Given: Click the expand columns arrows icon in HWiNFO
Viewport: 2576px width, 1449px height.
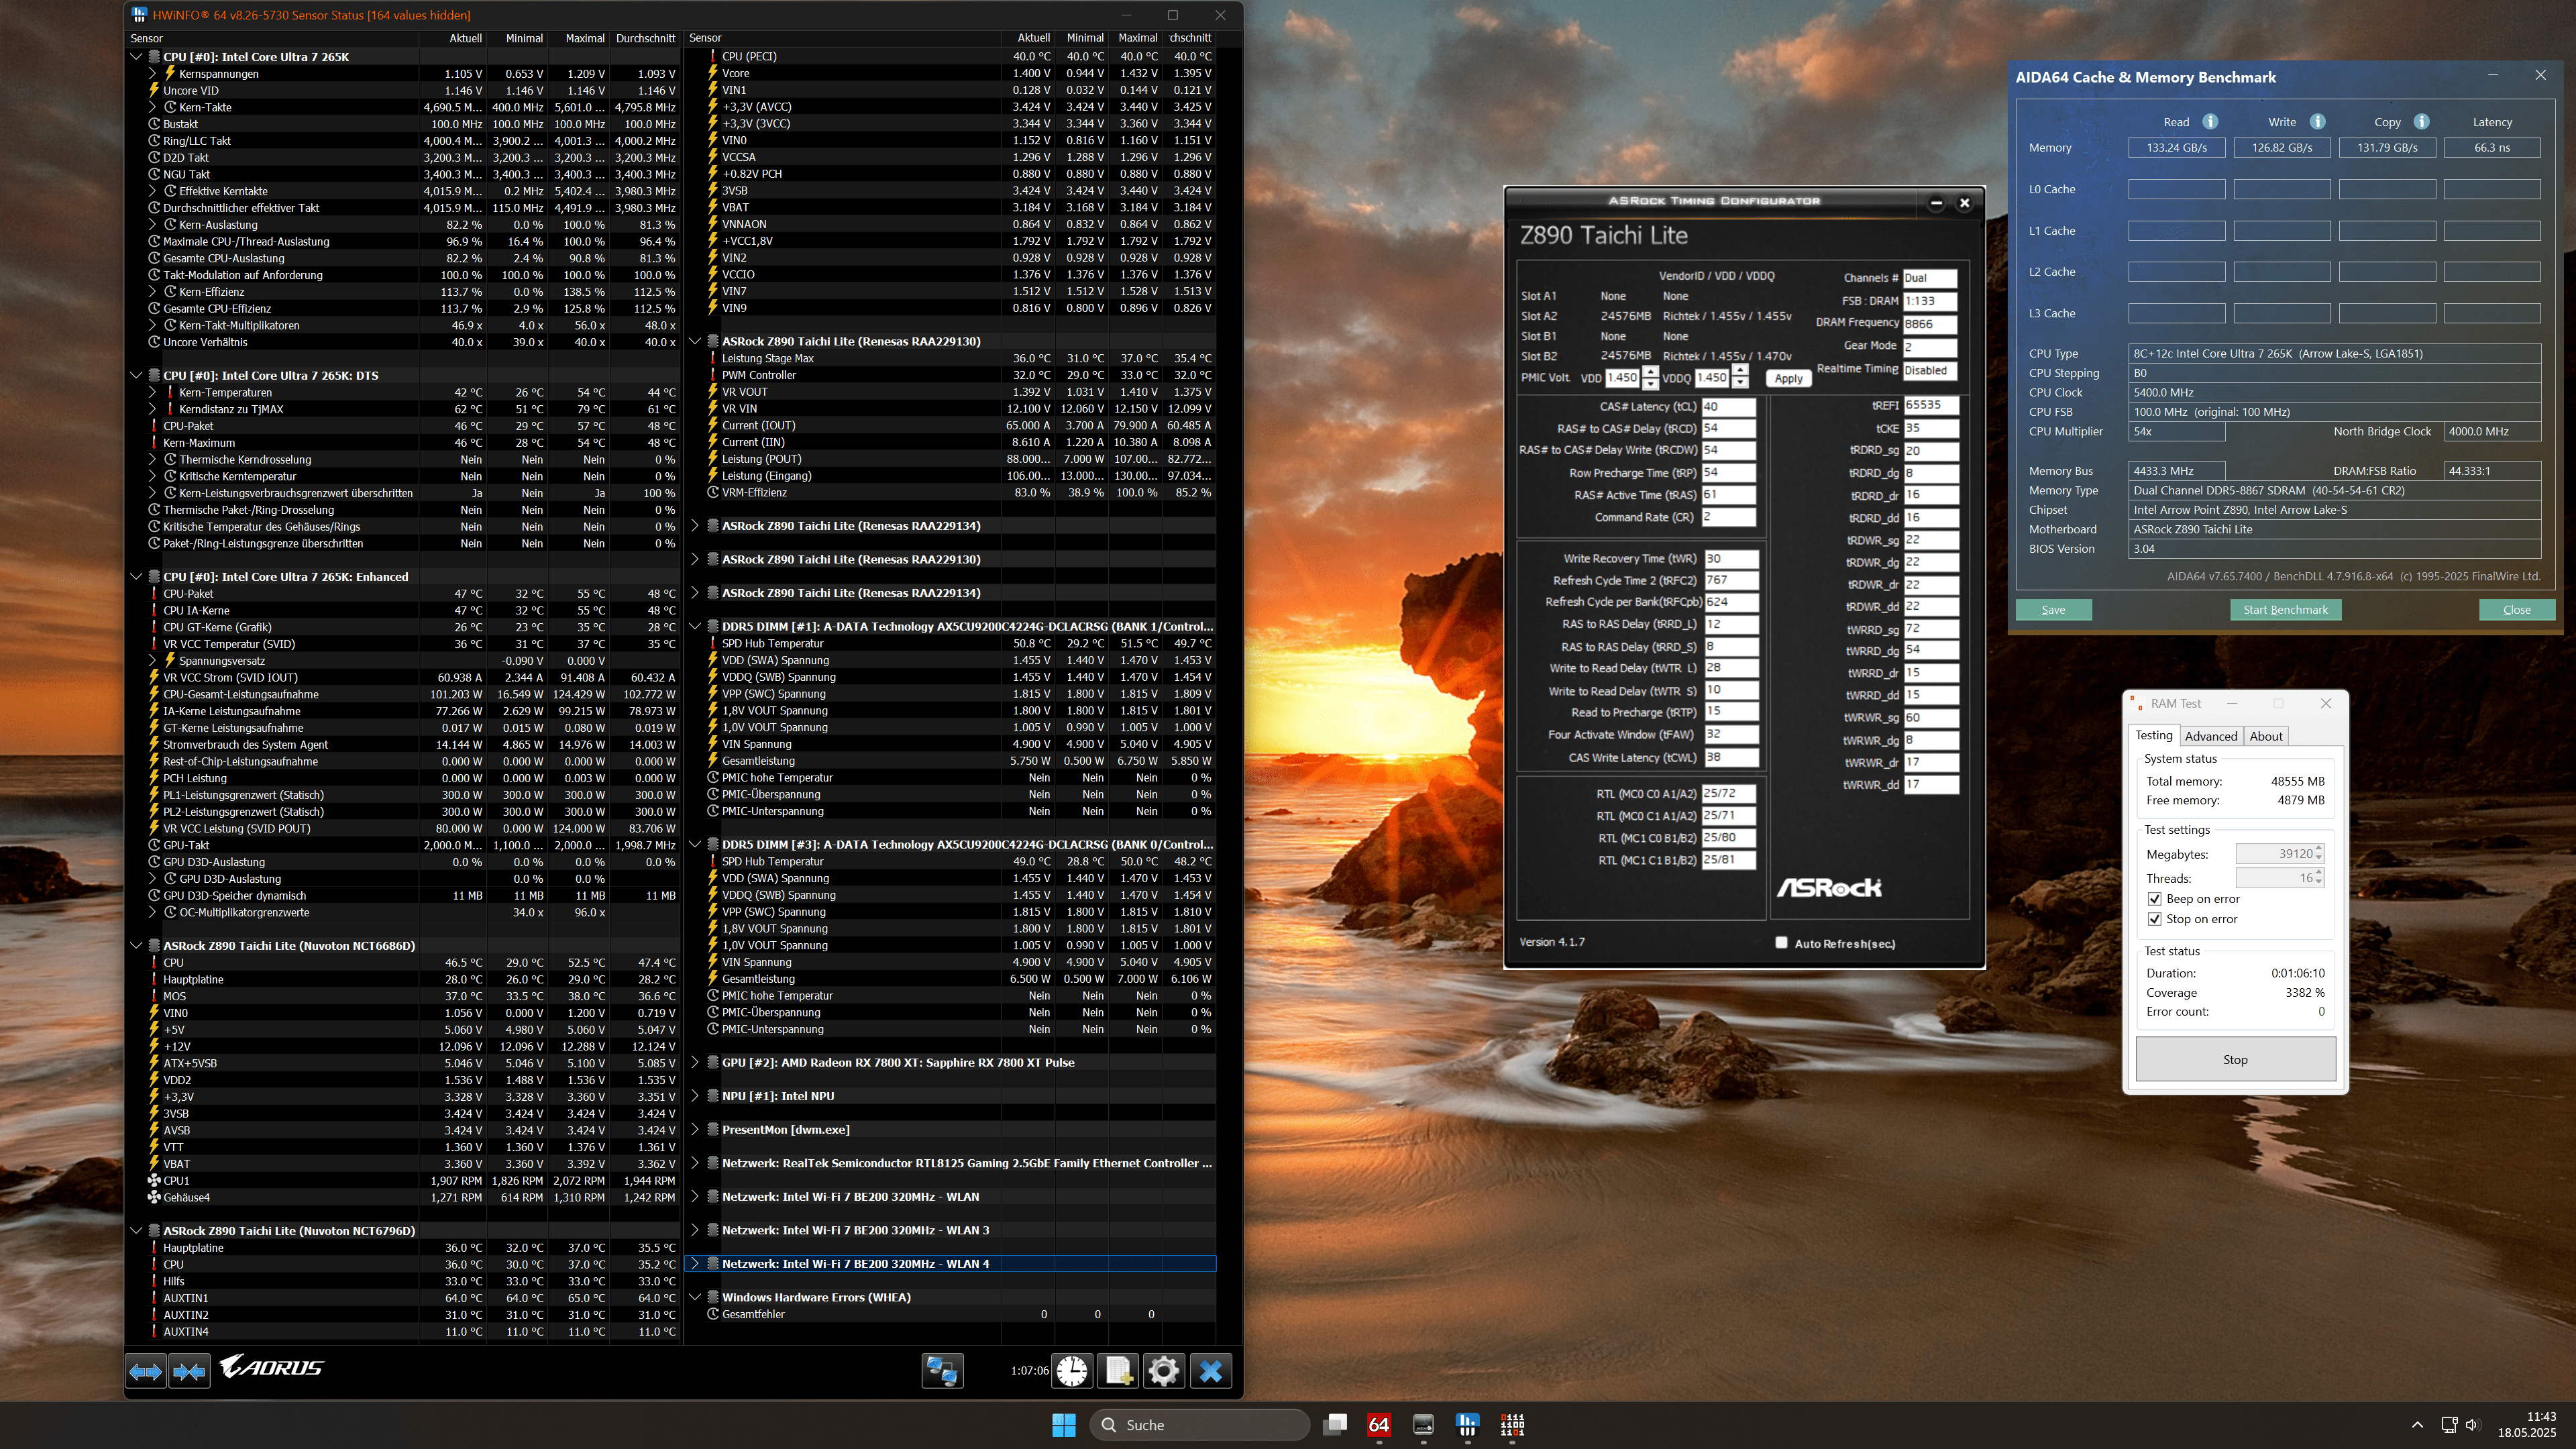Looking at the screenshot, I should point(146,1371).
